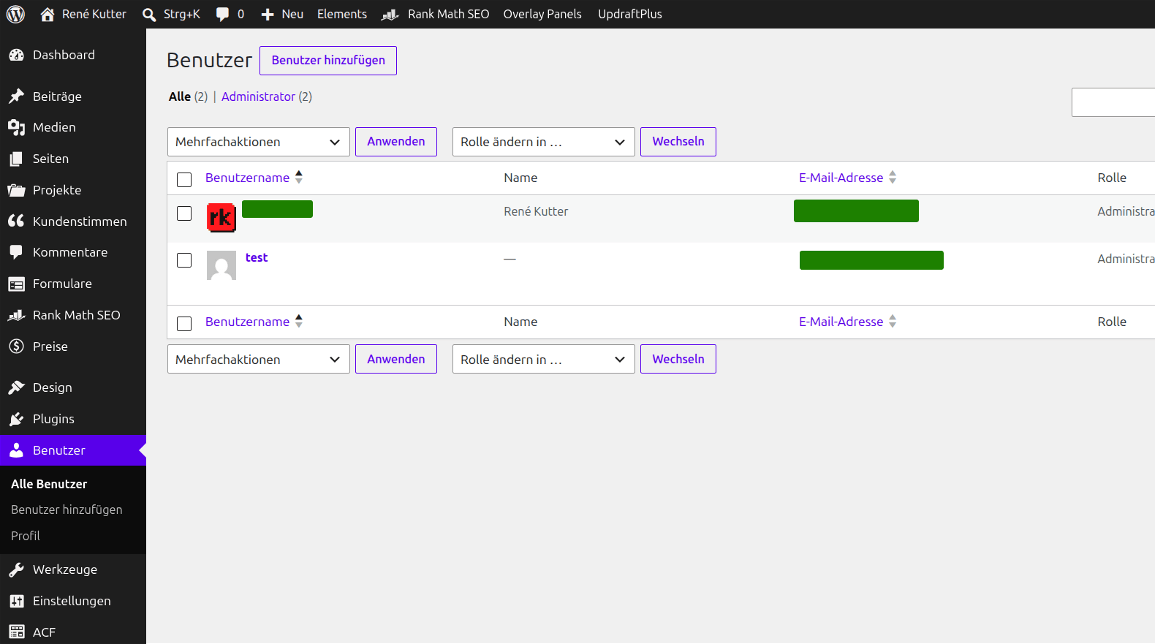Click the Preise dollar icon
The width and height of the screenshot is (1155, 644).
coord(16,346)
